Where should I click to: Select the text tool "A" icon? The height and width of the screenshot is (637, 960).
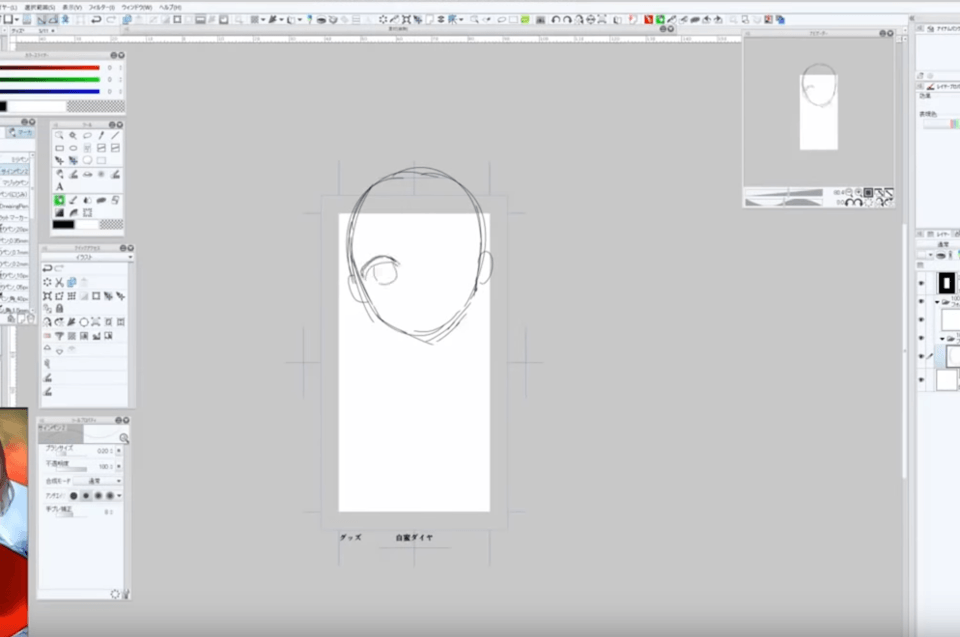coord(60,187)
